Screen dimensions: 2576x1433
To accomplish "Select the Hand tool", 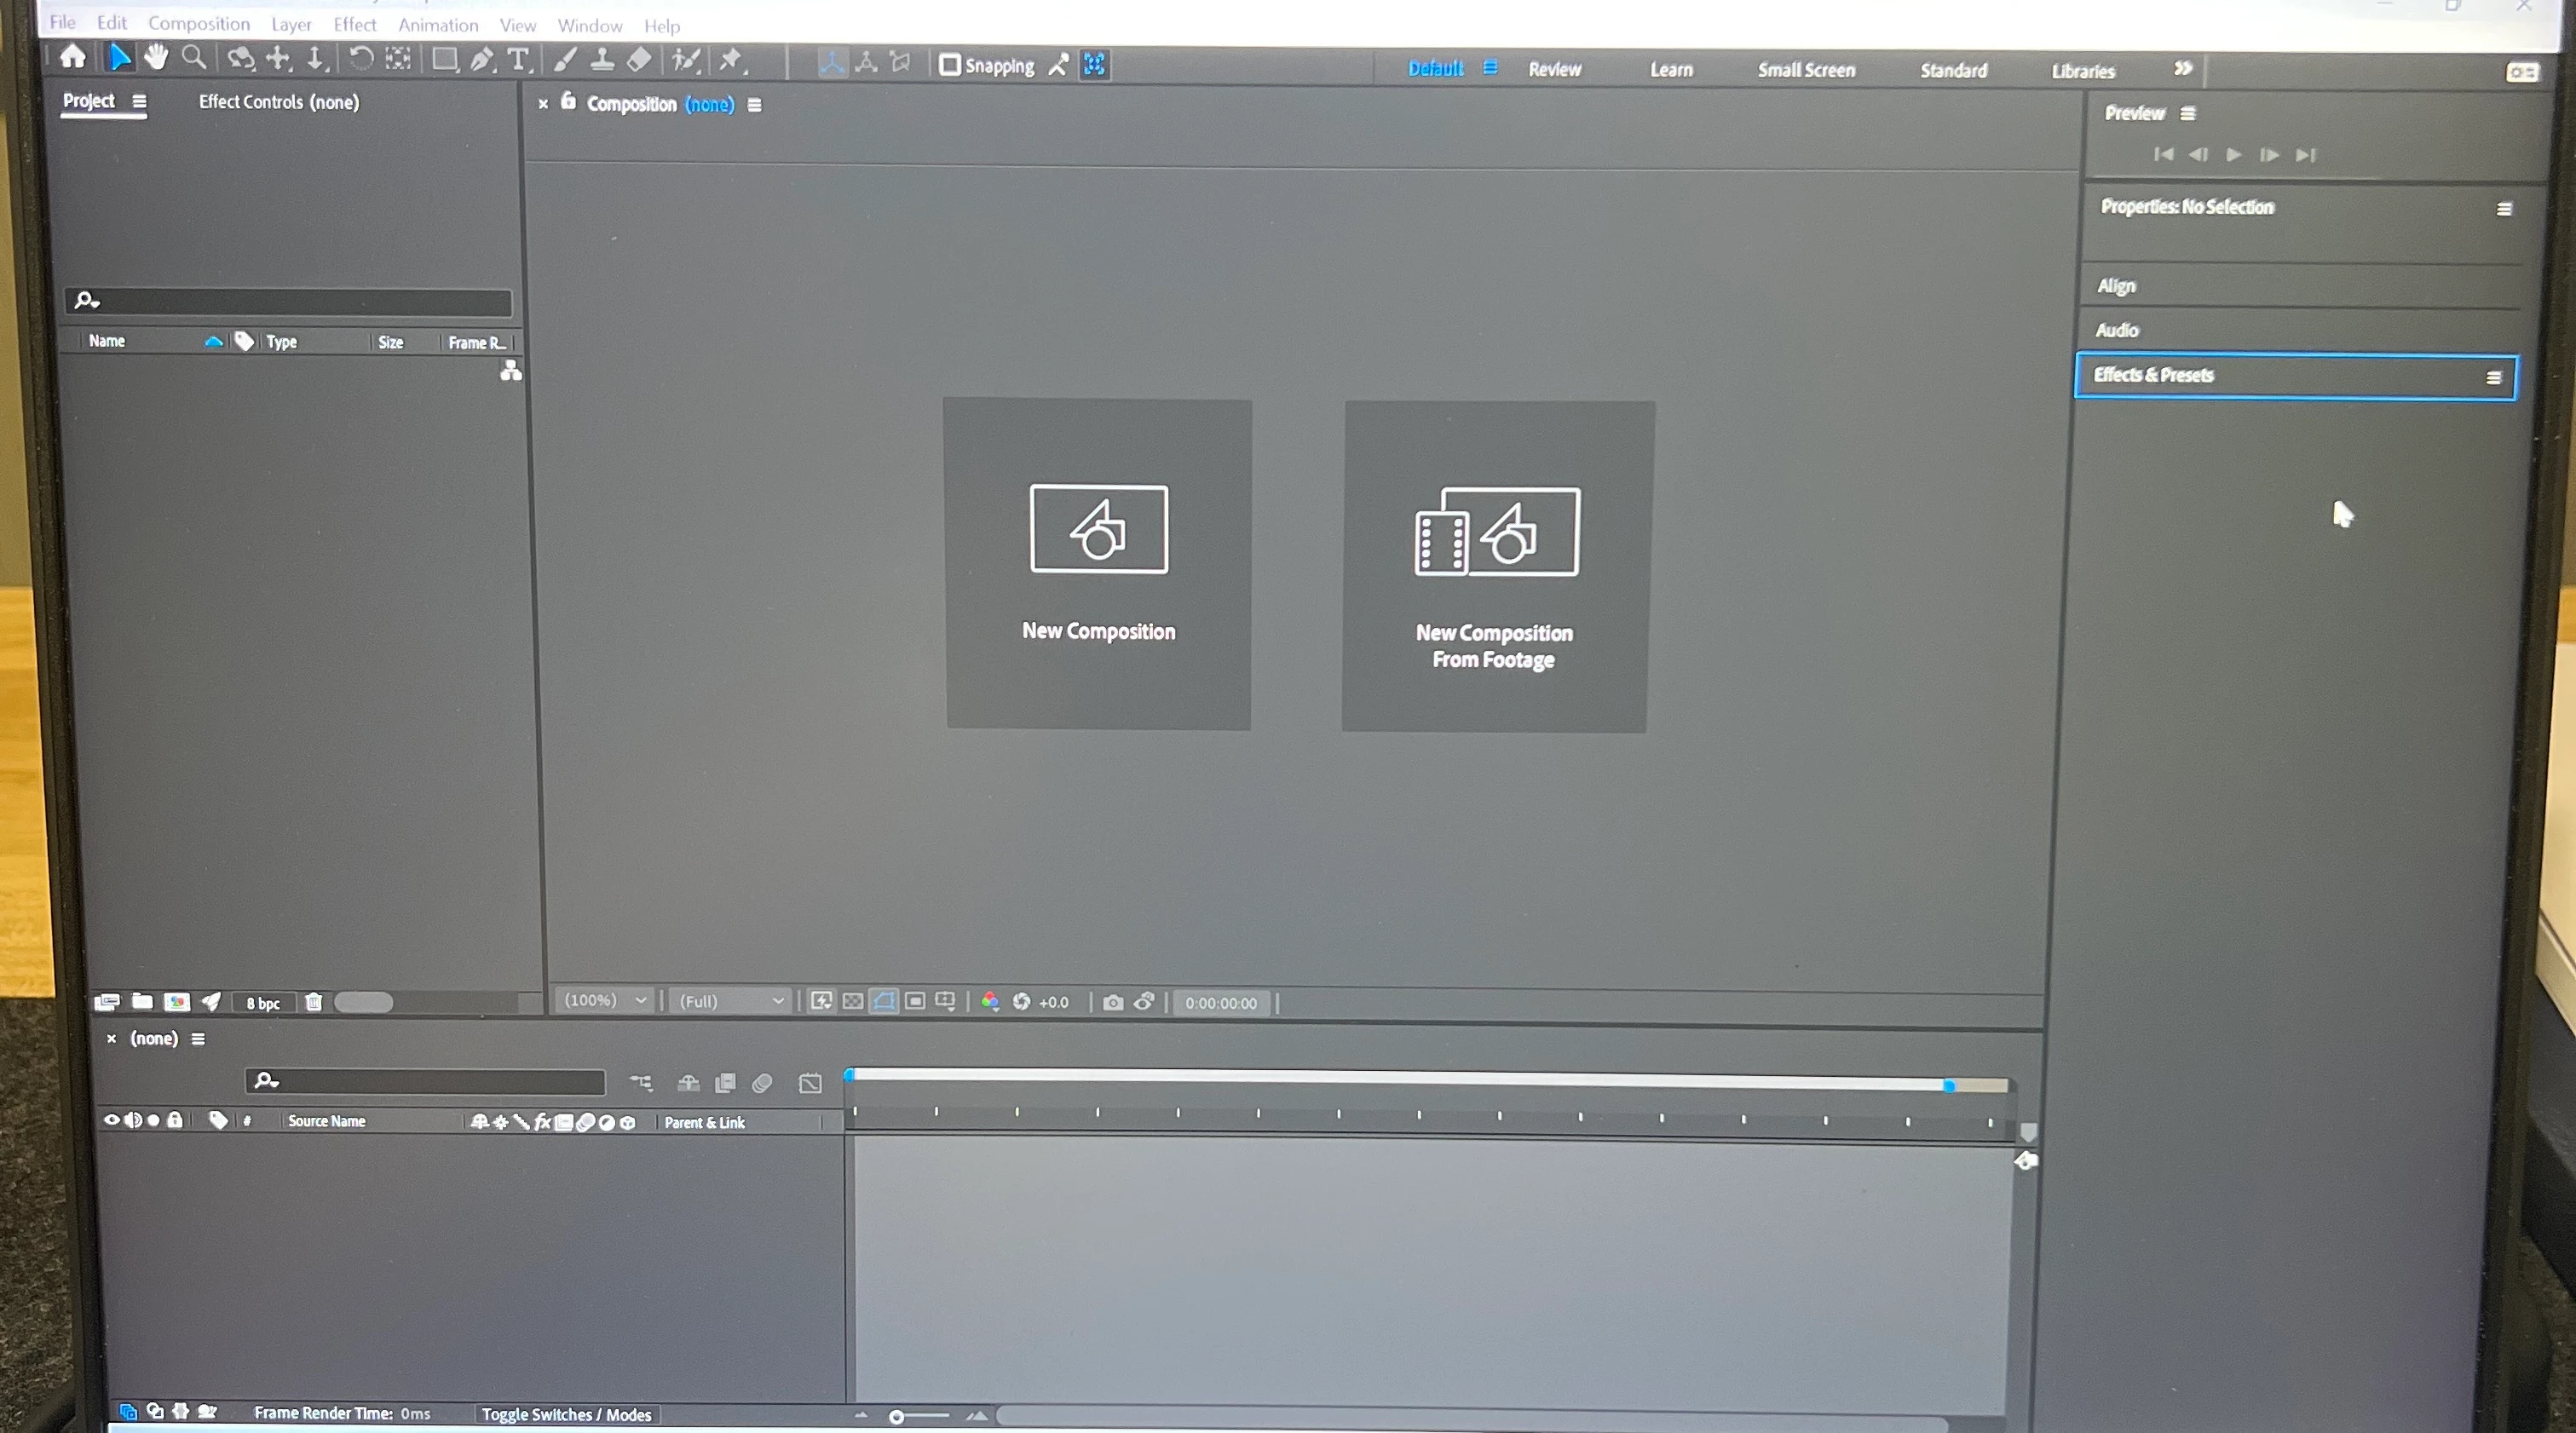I will [x=156, y=57].
